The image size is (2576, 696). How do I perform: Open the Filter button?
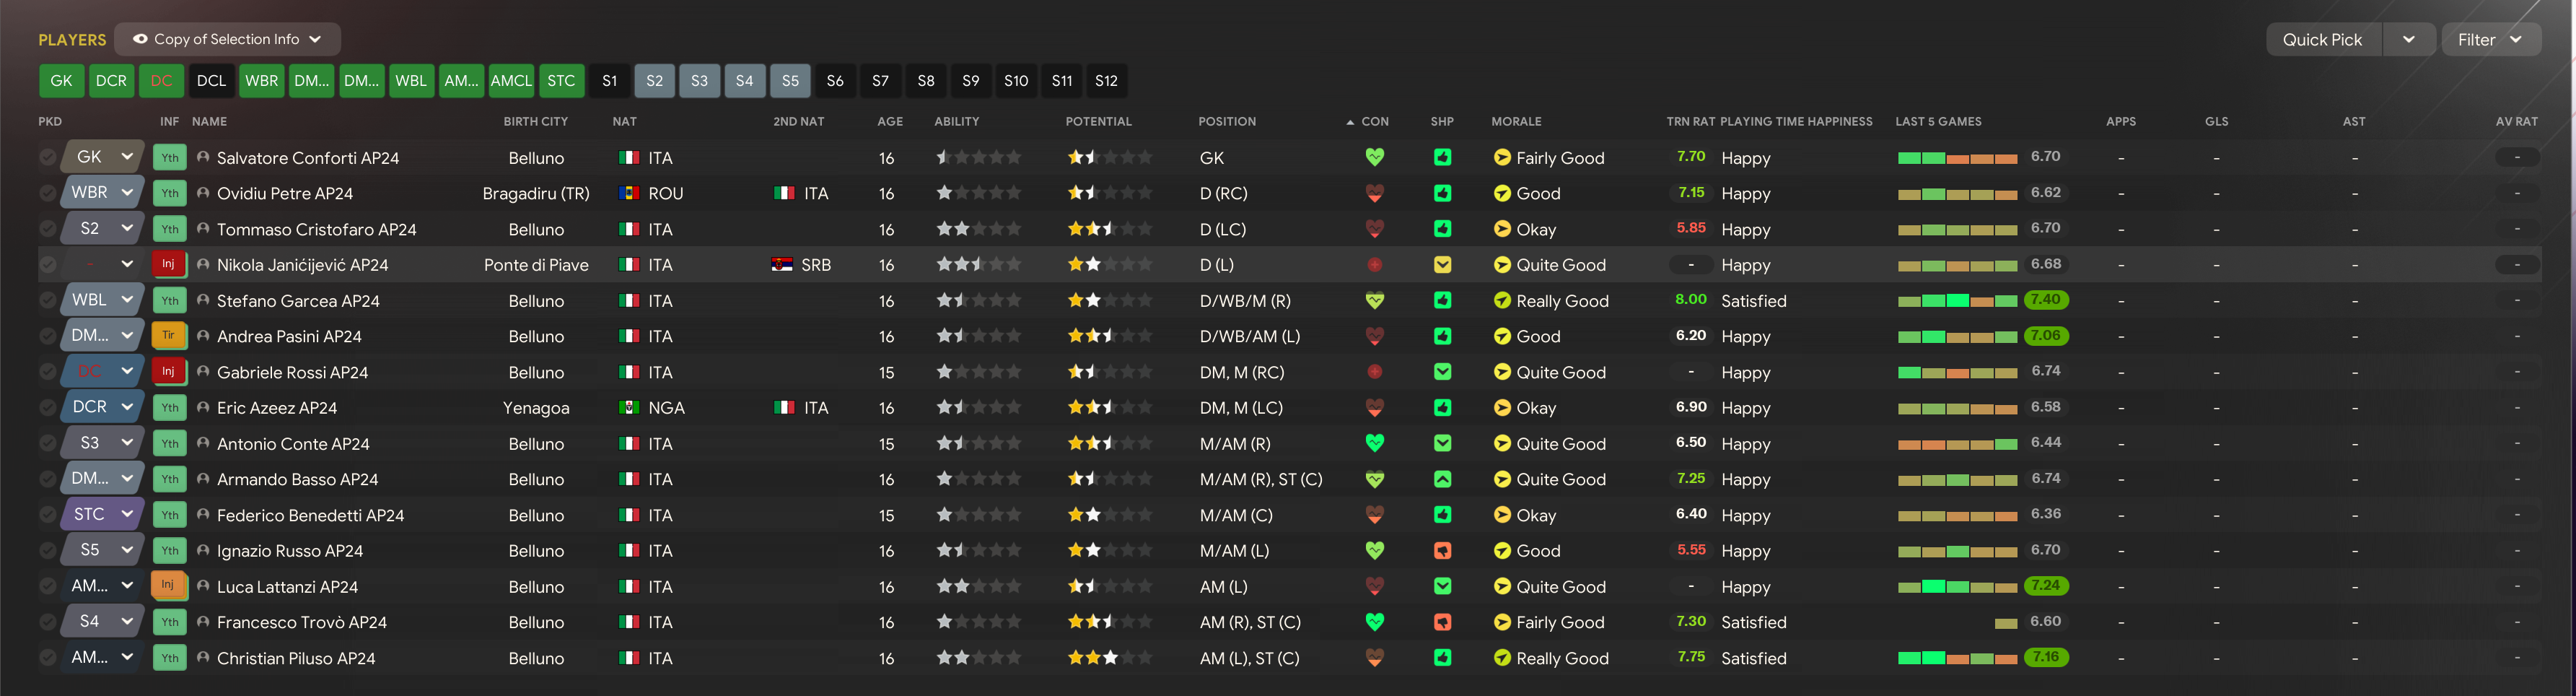2489,39
